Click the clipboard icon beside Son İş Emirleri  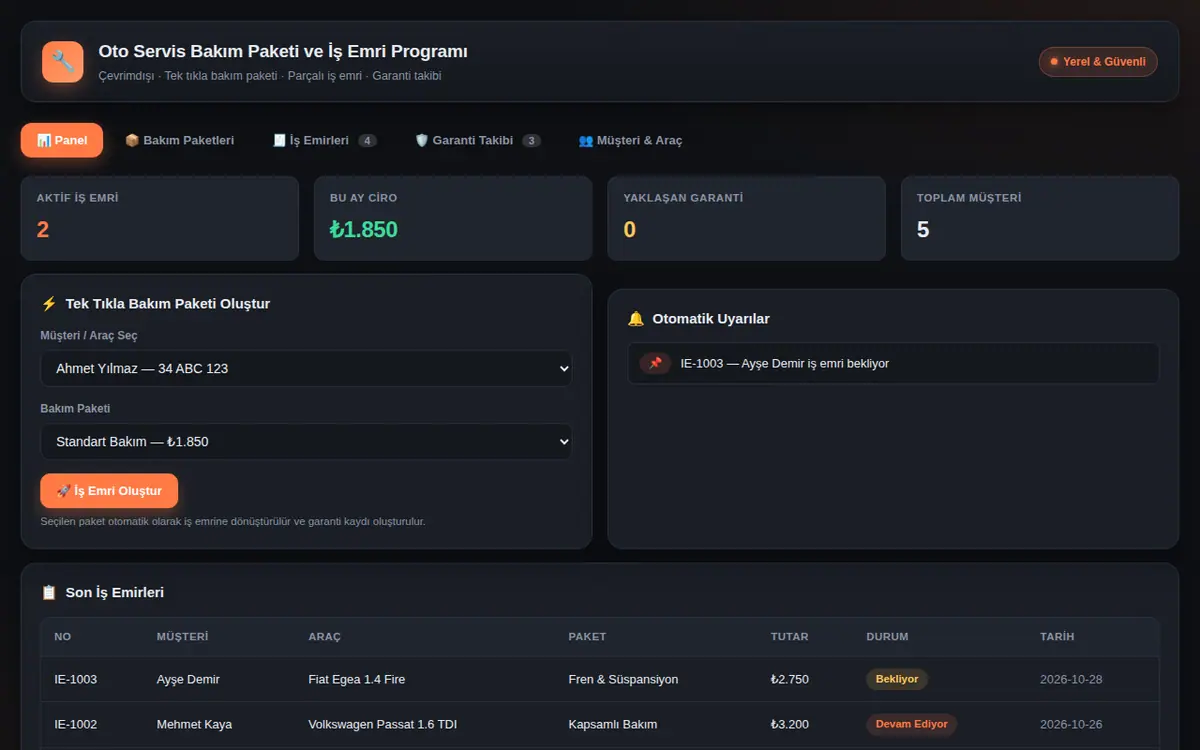coord(49,593)
